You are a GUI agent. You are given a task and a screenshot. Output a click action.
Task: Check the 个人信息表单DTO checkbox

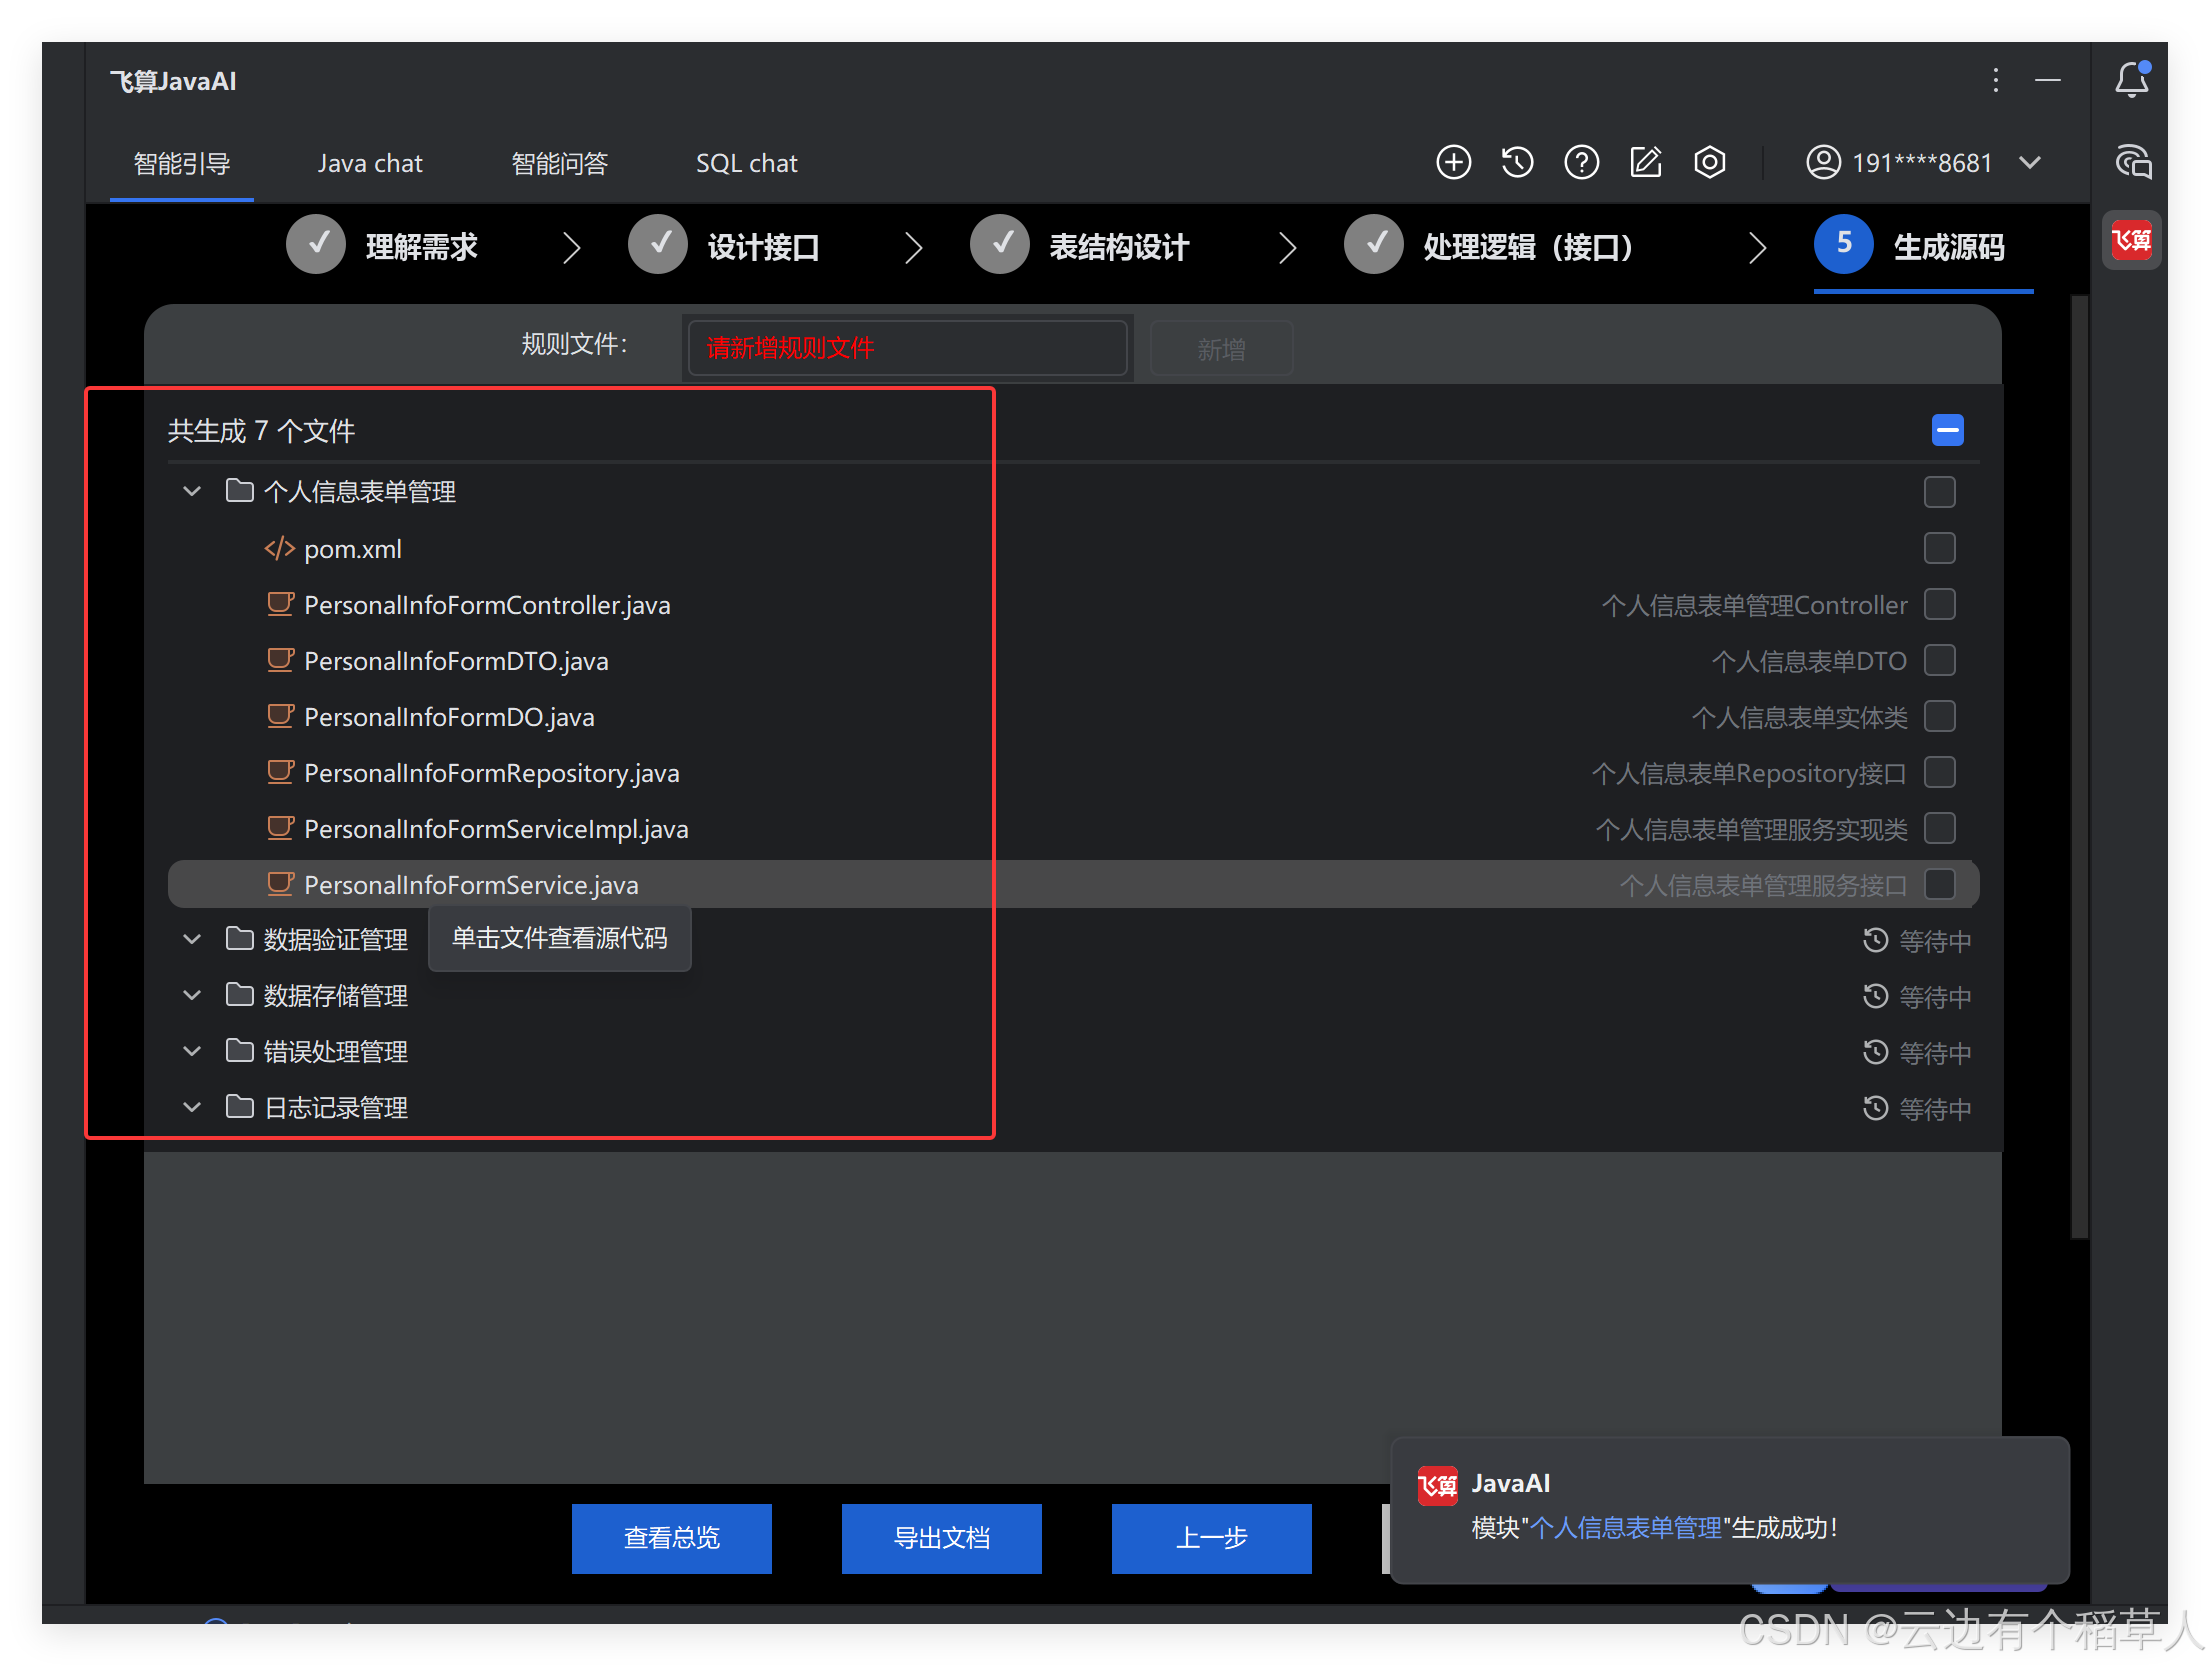click(1939, 660)
